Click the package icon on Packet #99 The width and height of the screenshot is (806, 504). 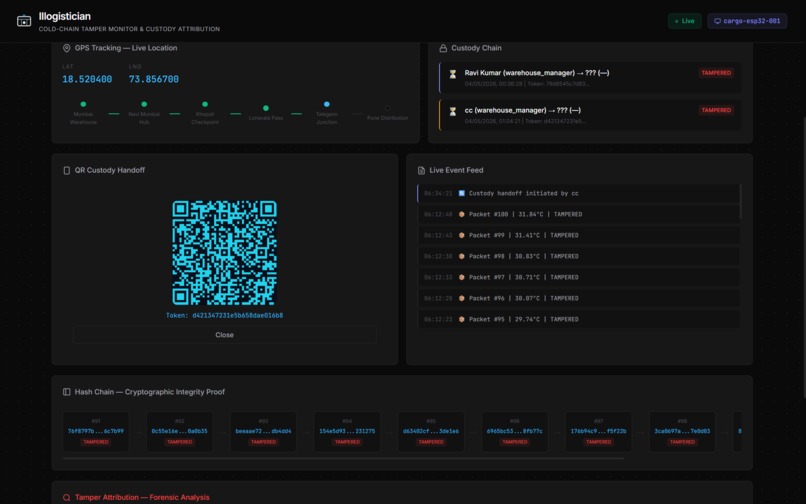pyautogui.click(x=462, y=235)
